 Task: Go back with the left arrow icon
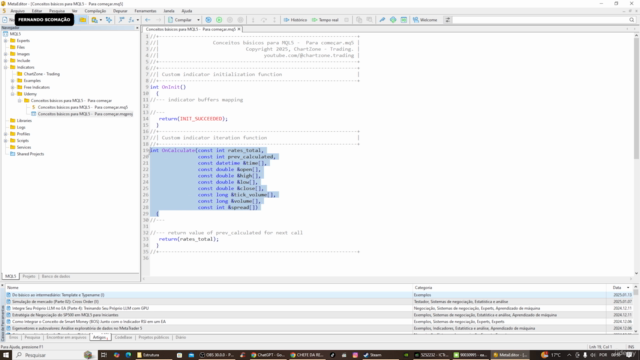coord(148,20)
